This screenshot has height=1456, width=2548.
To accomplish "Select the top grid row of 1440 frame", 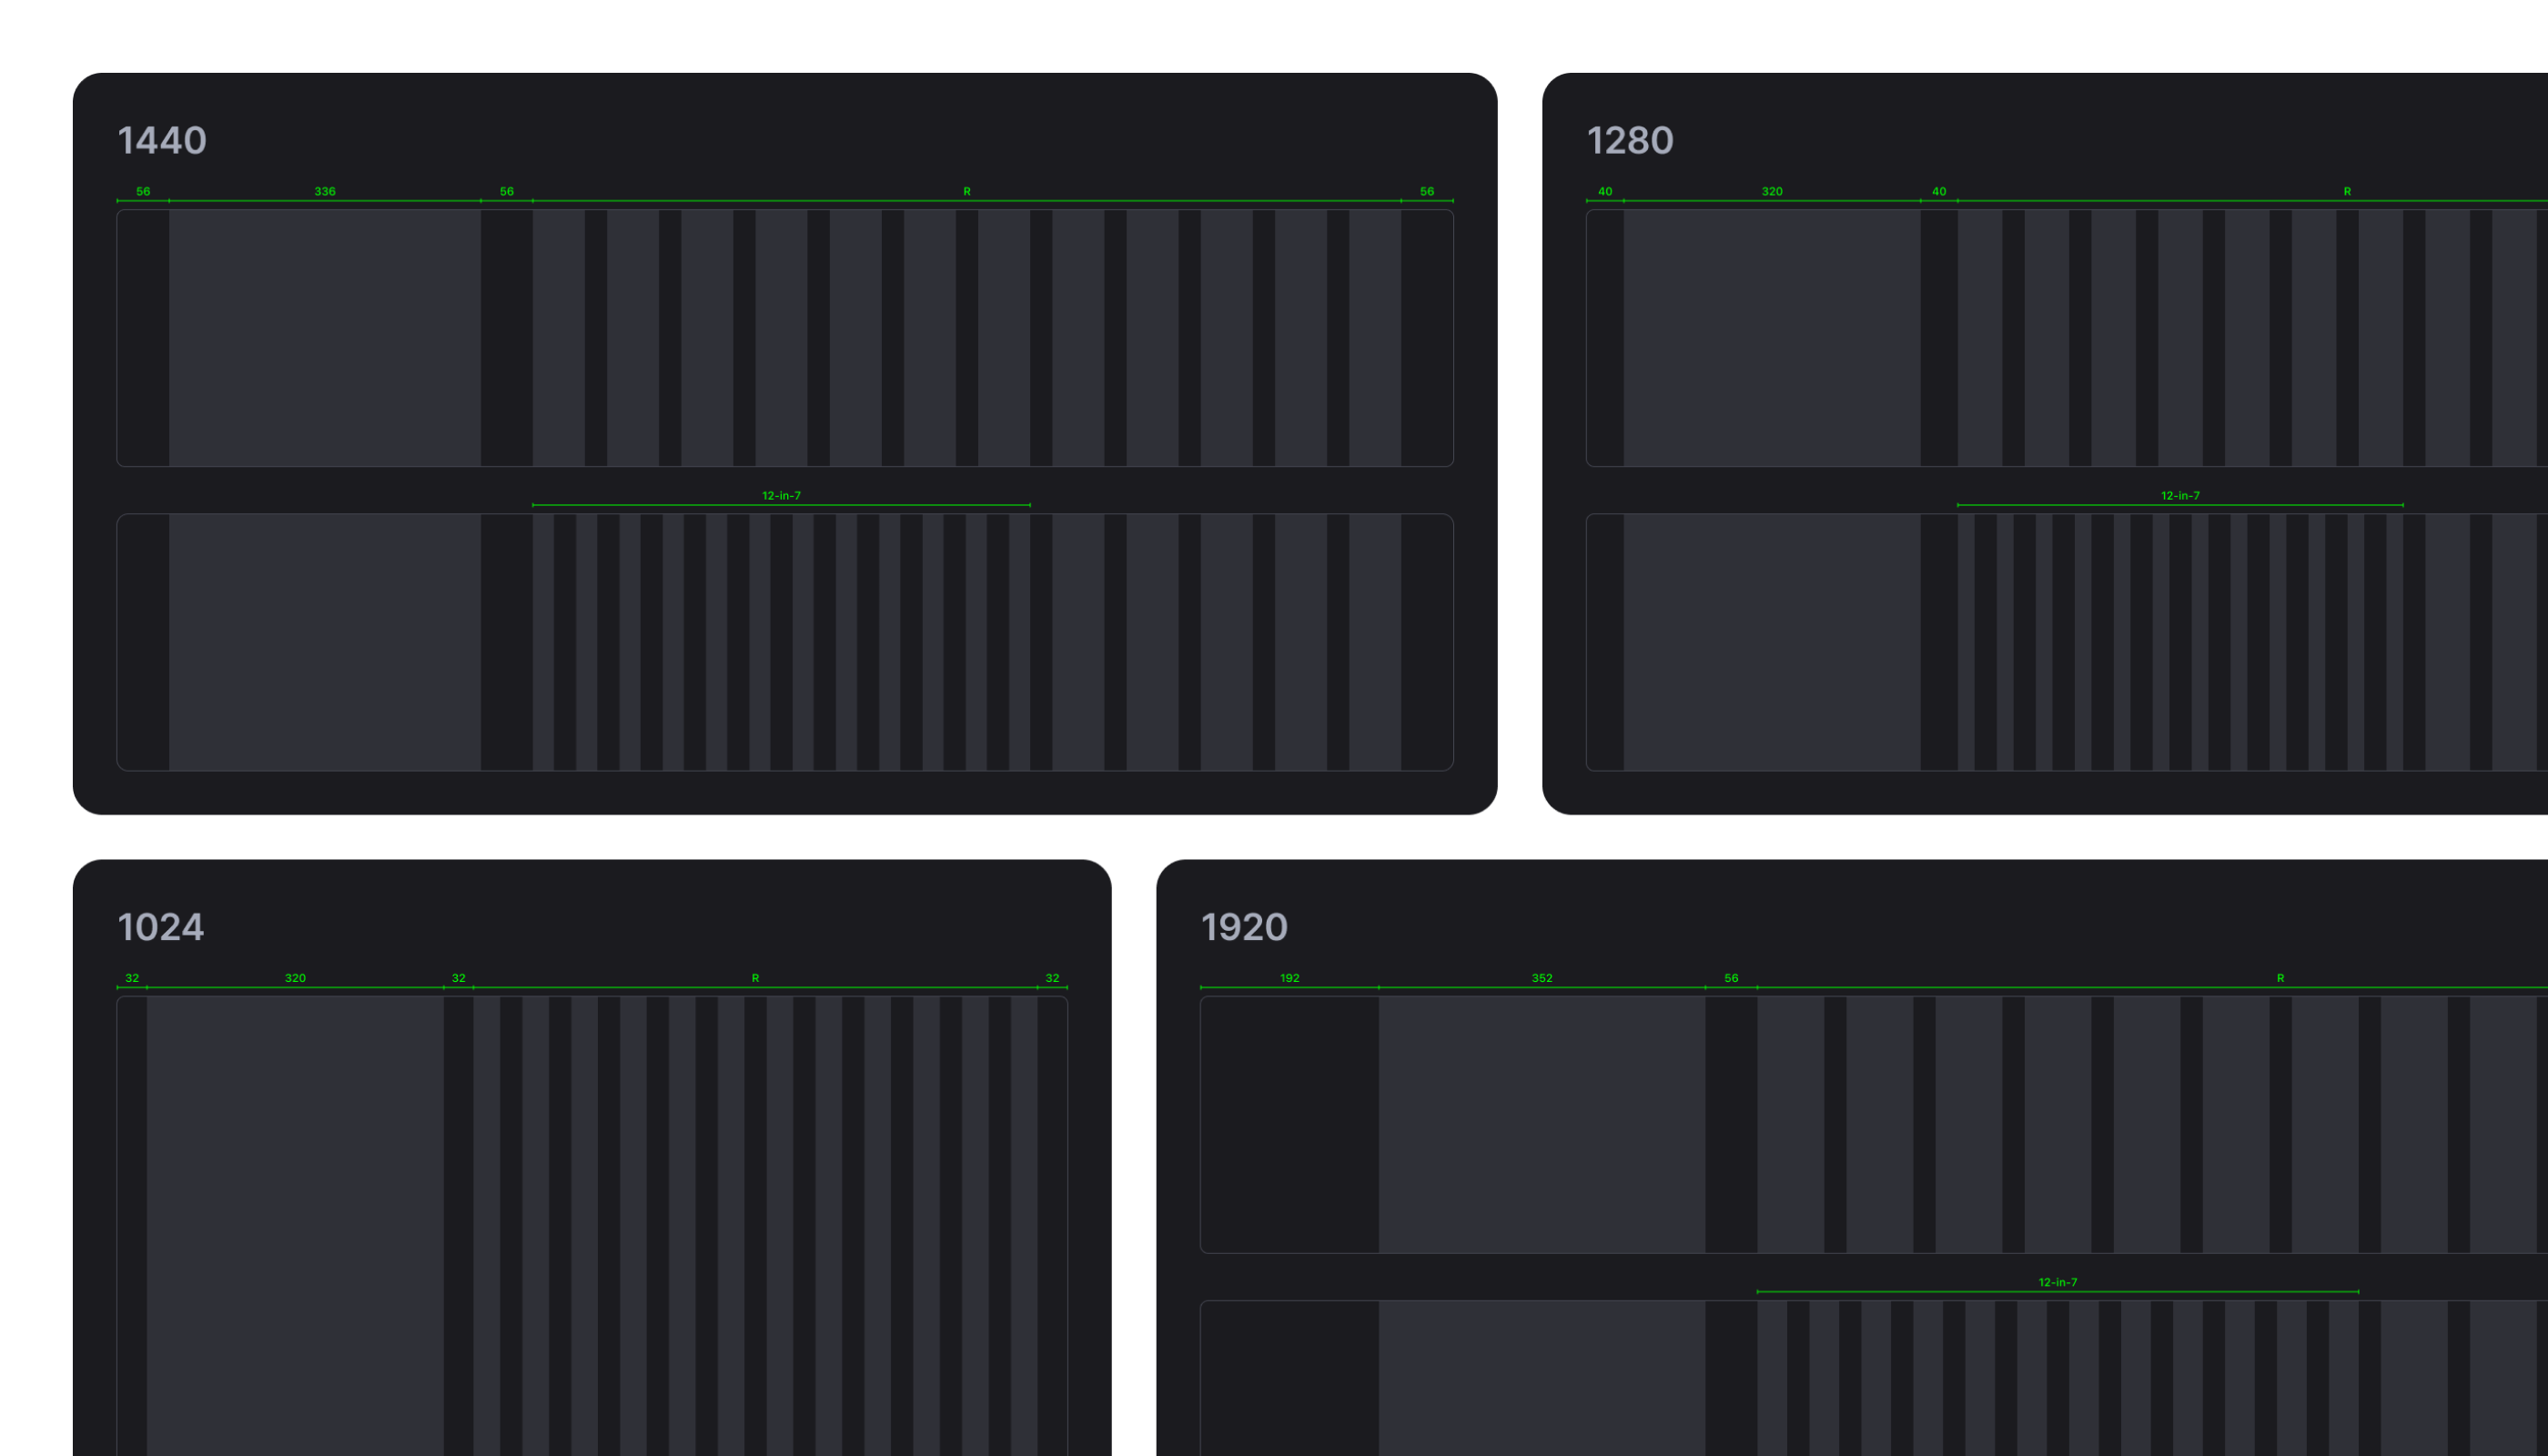I will pyautogui.click(x=785, y=338).
